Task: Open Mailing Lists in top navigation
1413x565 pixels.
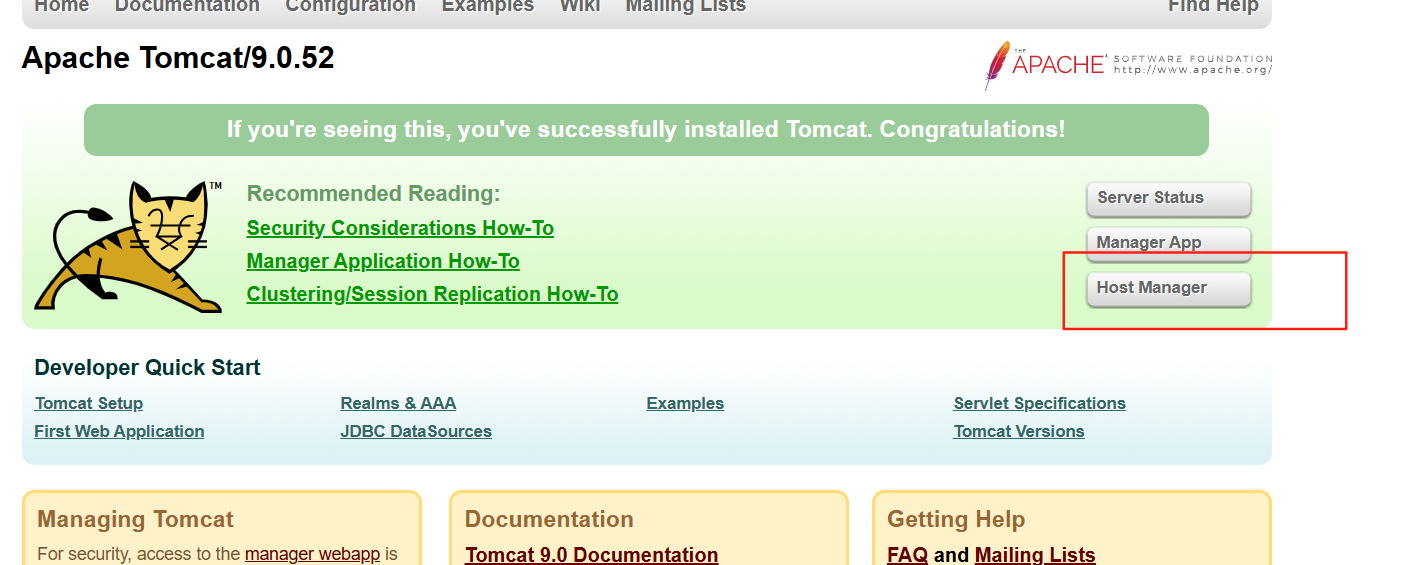Action: coord(686,6)
